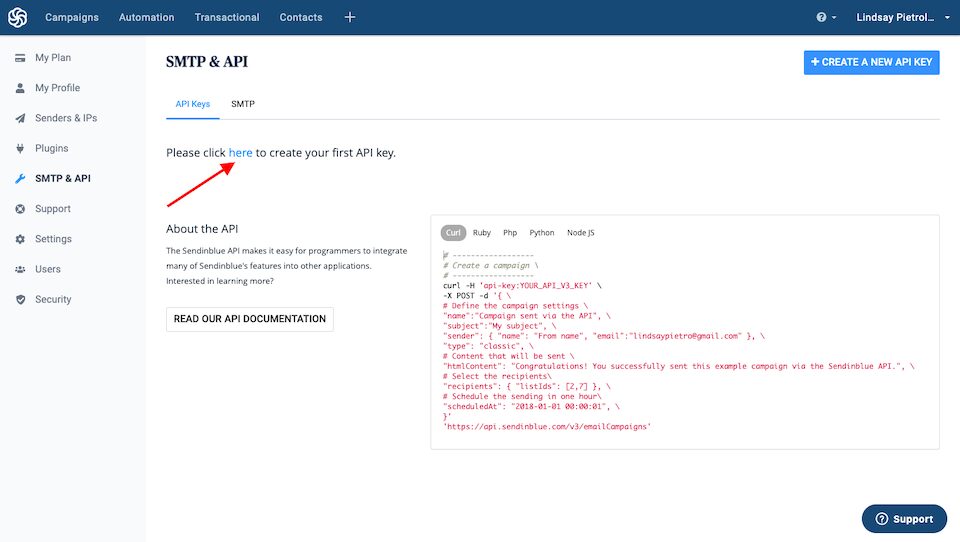Click the My Plan card icon

[x=20, y=58]
